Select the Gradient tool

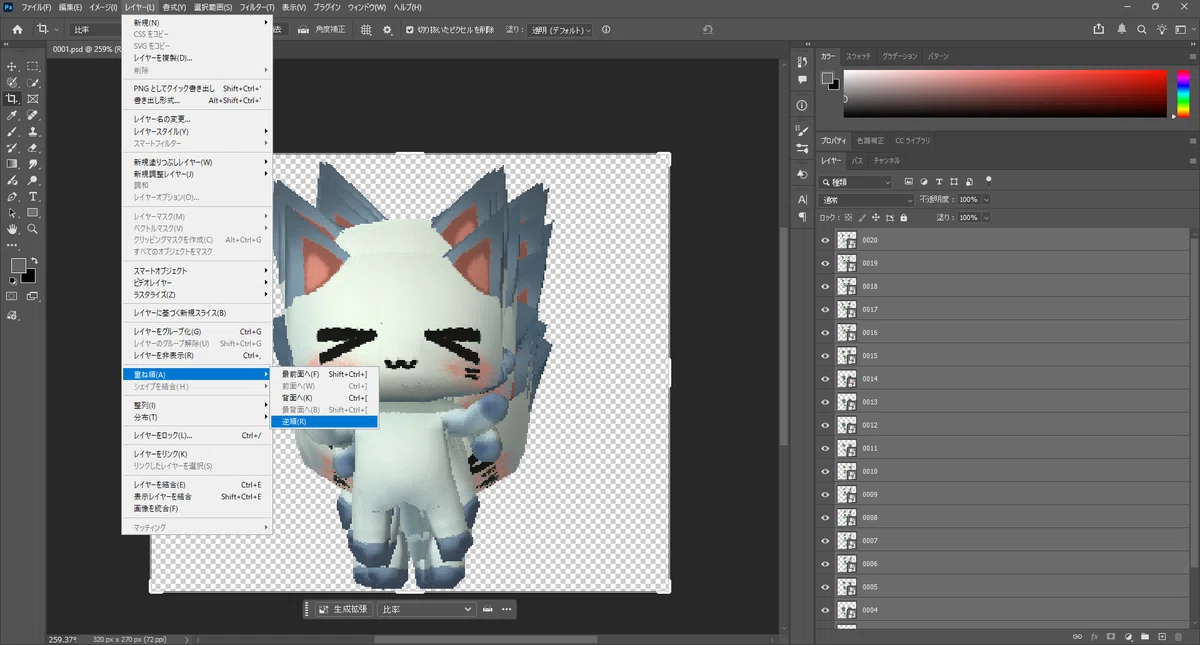(x=12, y=164)
